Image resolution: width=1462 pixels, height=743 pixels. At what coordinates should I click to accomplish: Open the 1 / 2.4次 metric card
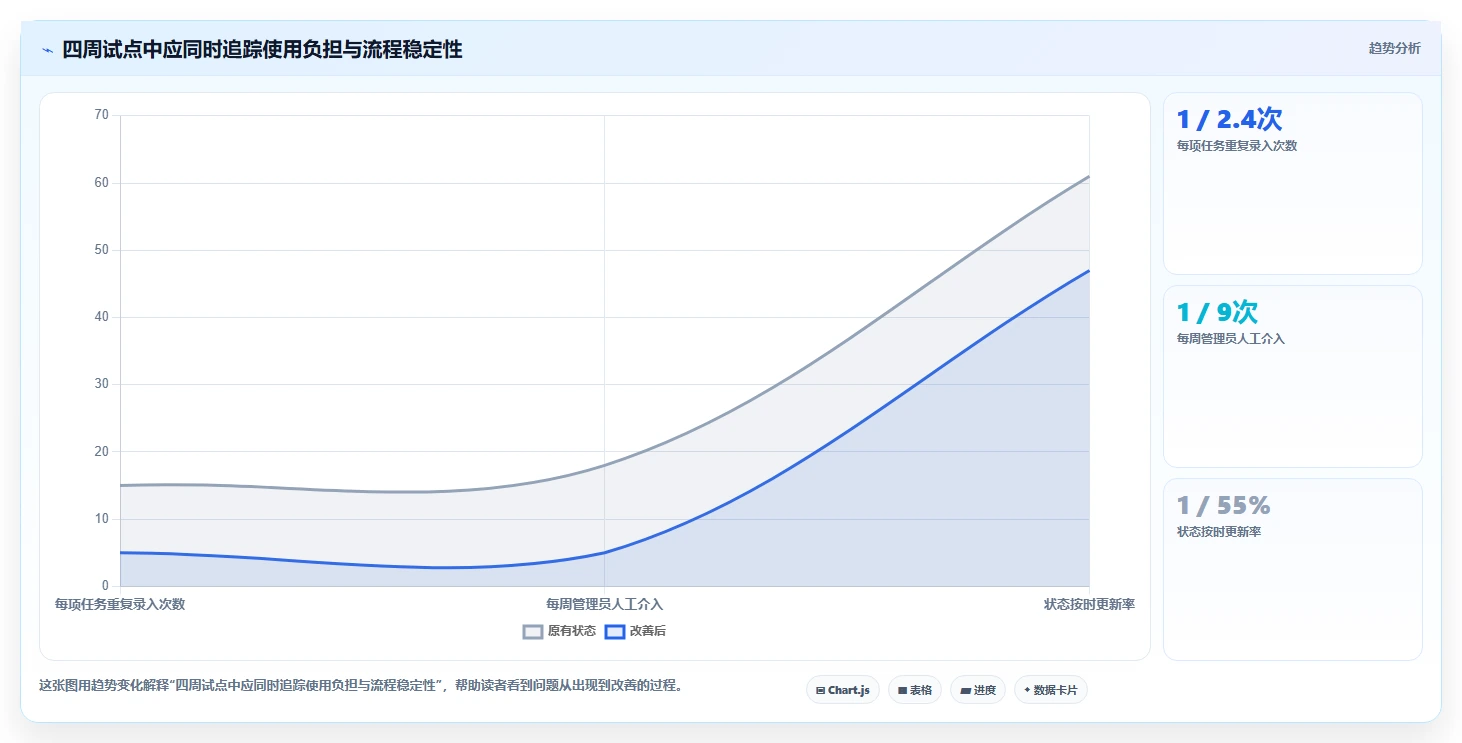coord(1292,183)
